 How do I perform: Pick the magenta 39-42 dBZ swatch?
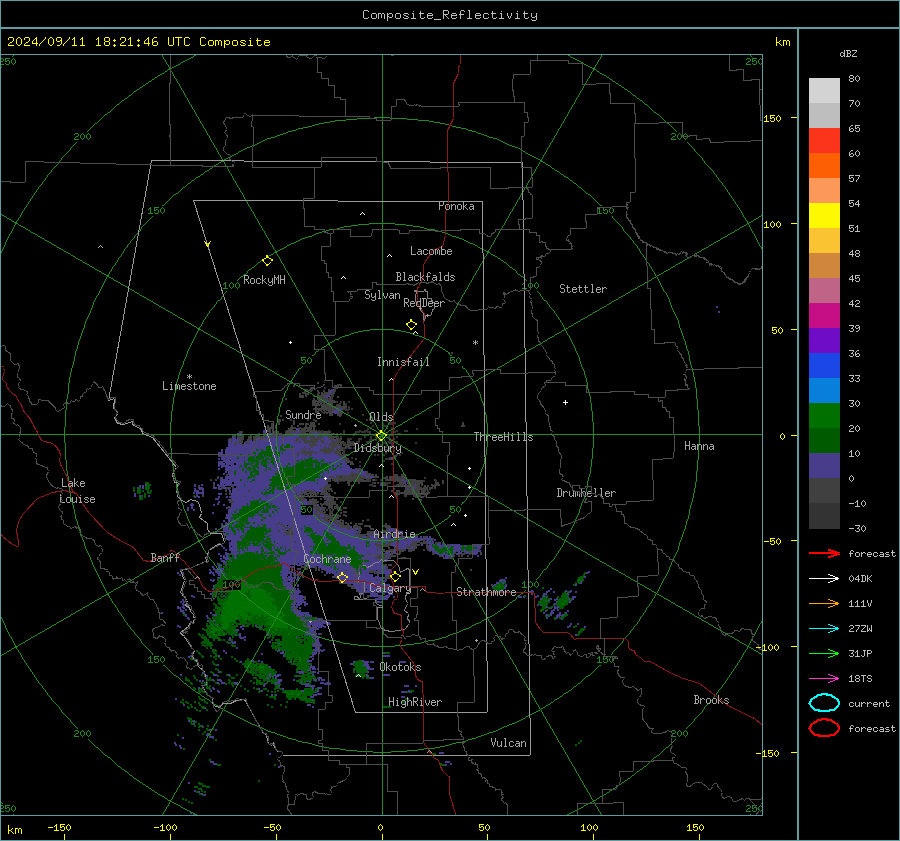pyautogui.click(x=824, y=316)
